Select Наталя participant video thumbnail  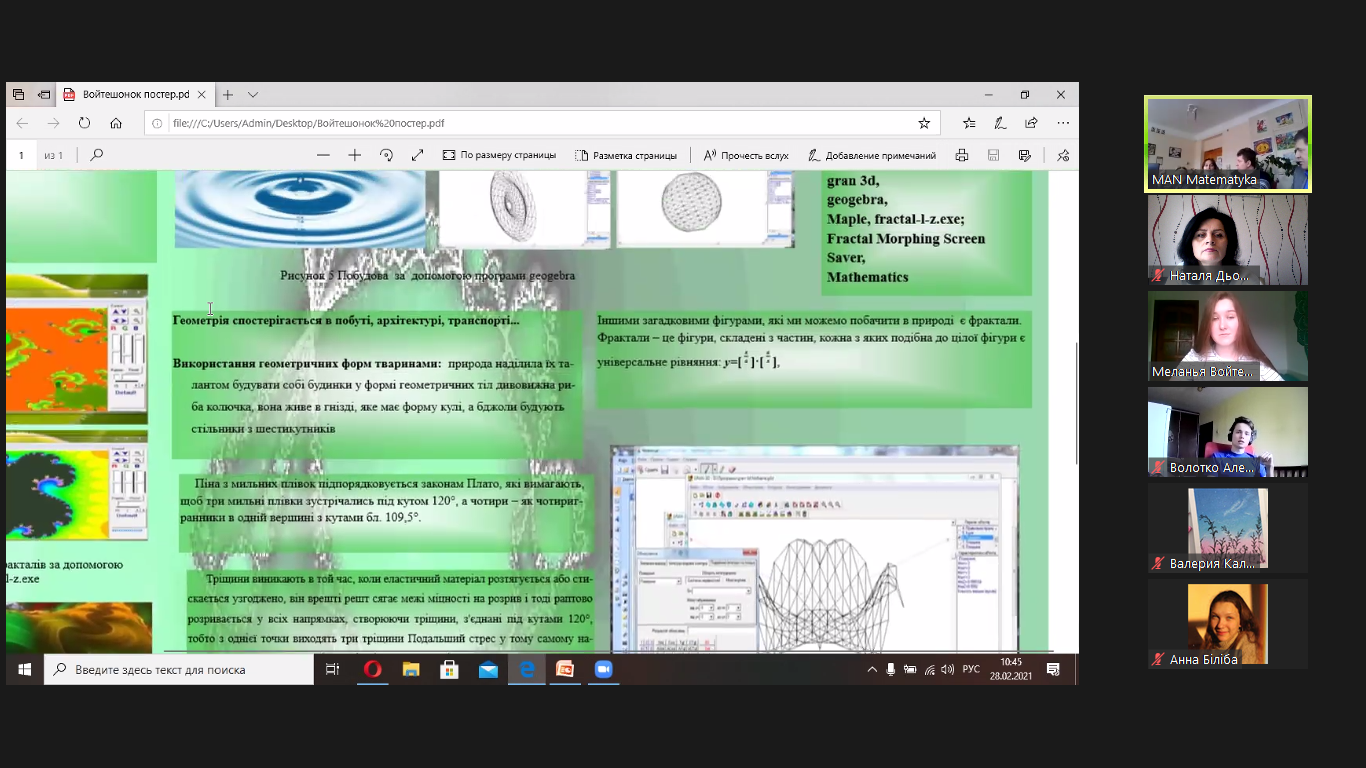pyautogui.click(x=1228, y=240)
